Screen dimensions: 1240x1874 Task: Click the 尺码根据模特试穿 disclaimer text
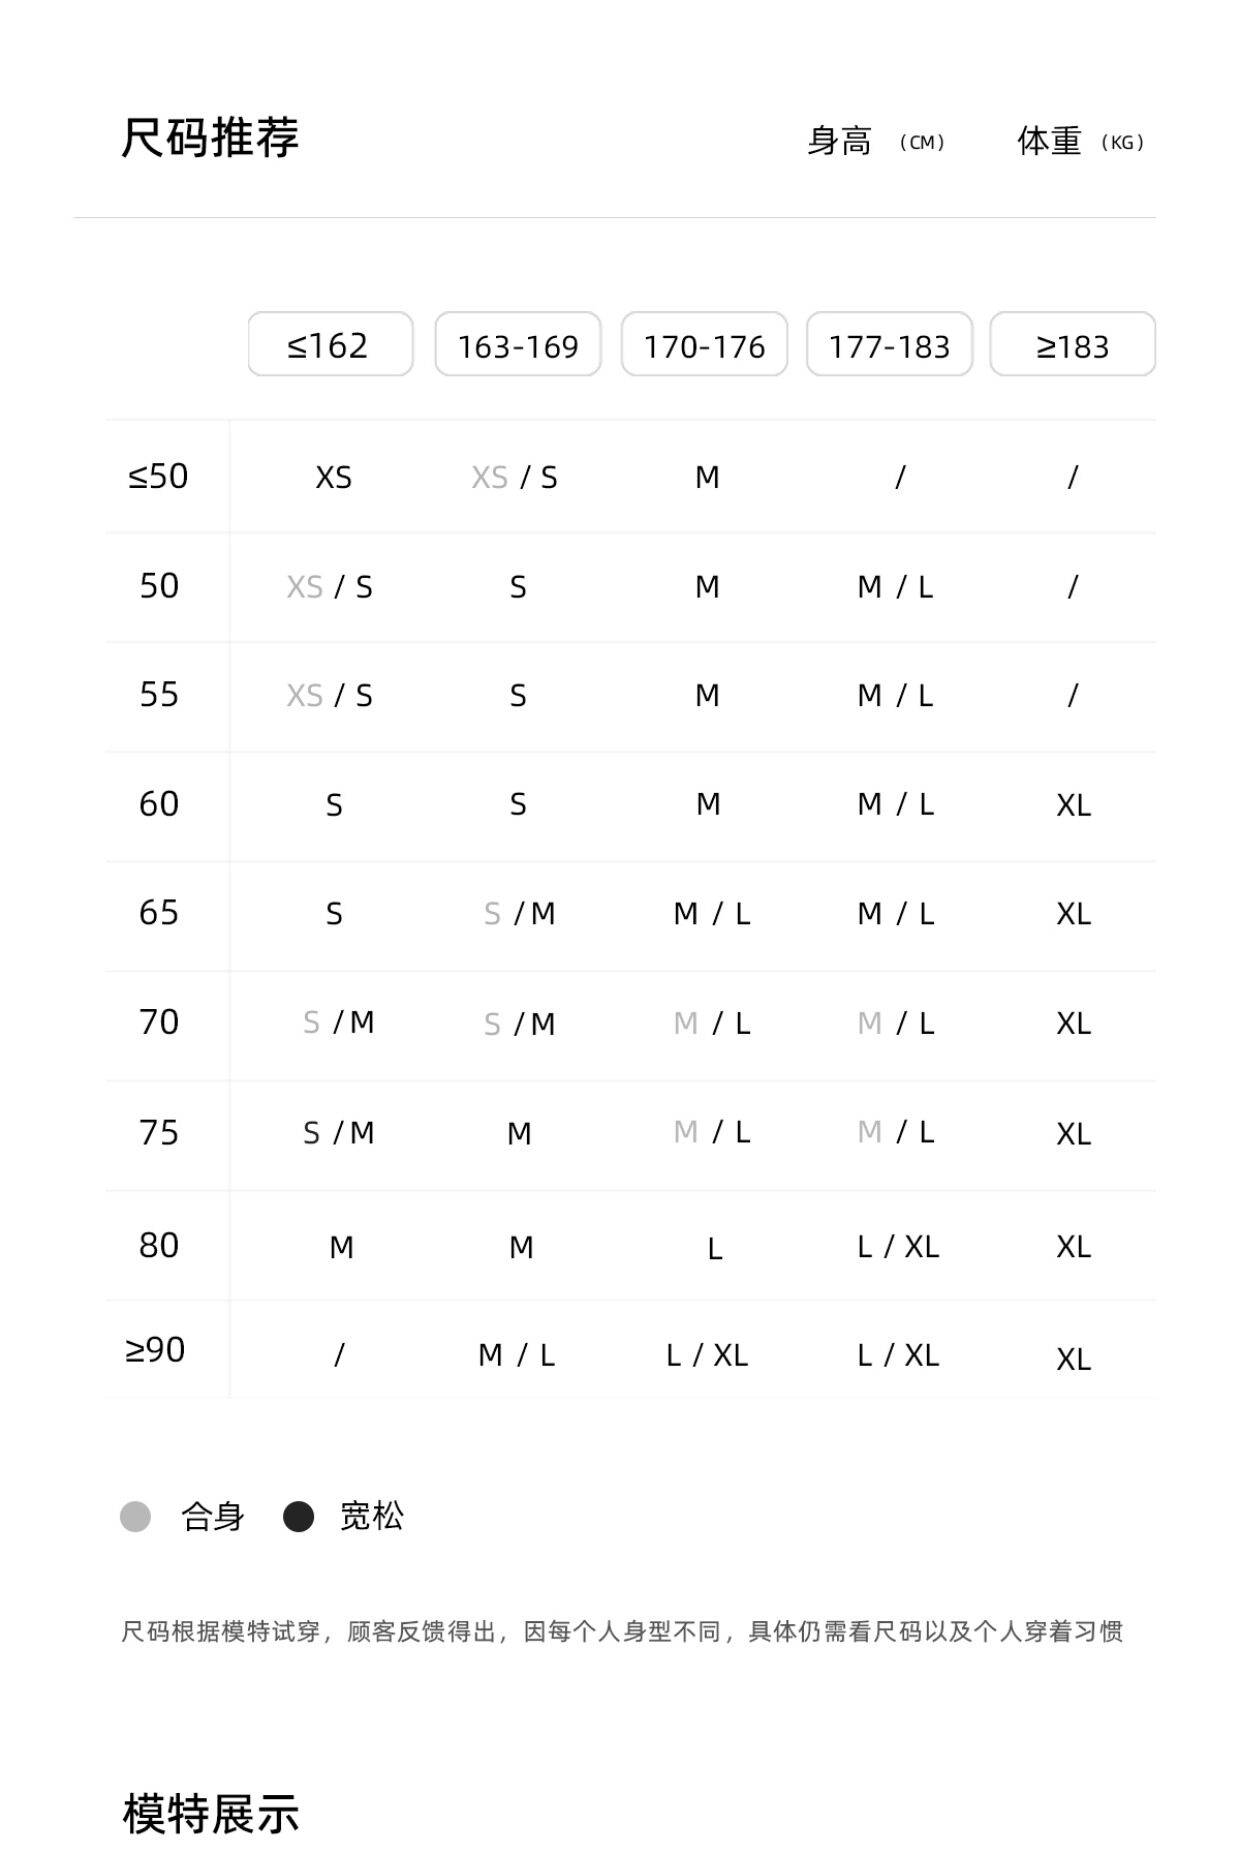621,1631
